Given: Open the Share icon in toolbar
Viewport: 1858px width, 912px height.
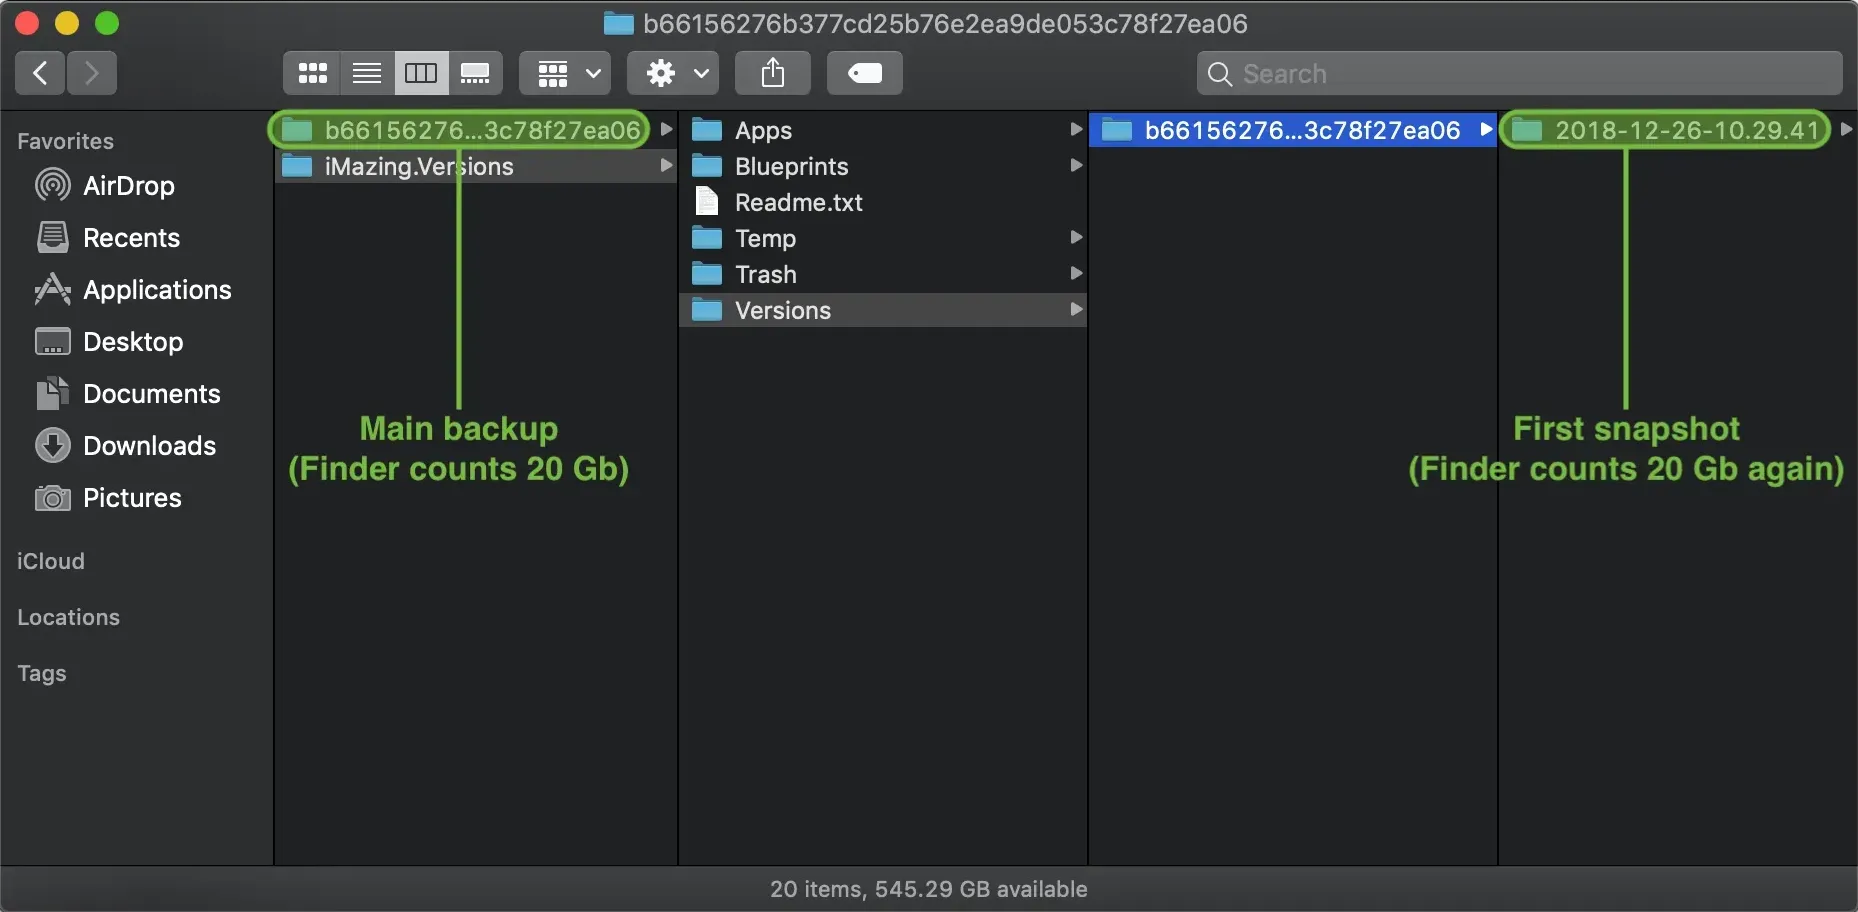Looking at the screenshot, I should pyautogui.click(x=771, y=72).
